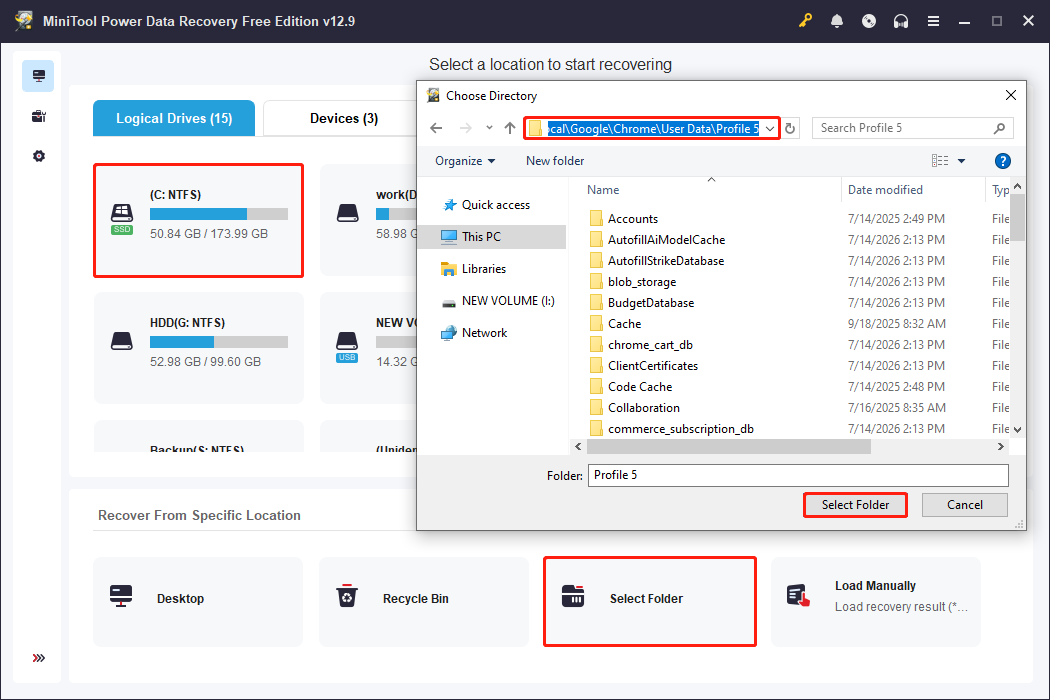
Task: Switch to Devices (3) tab
Action: pos(344,119)
